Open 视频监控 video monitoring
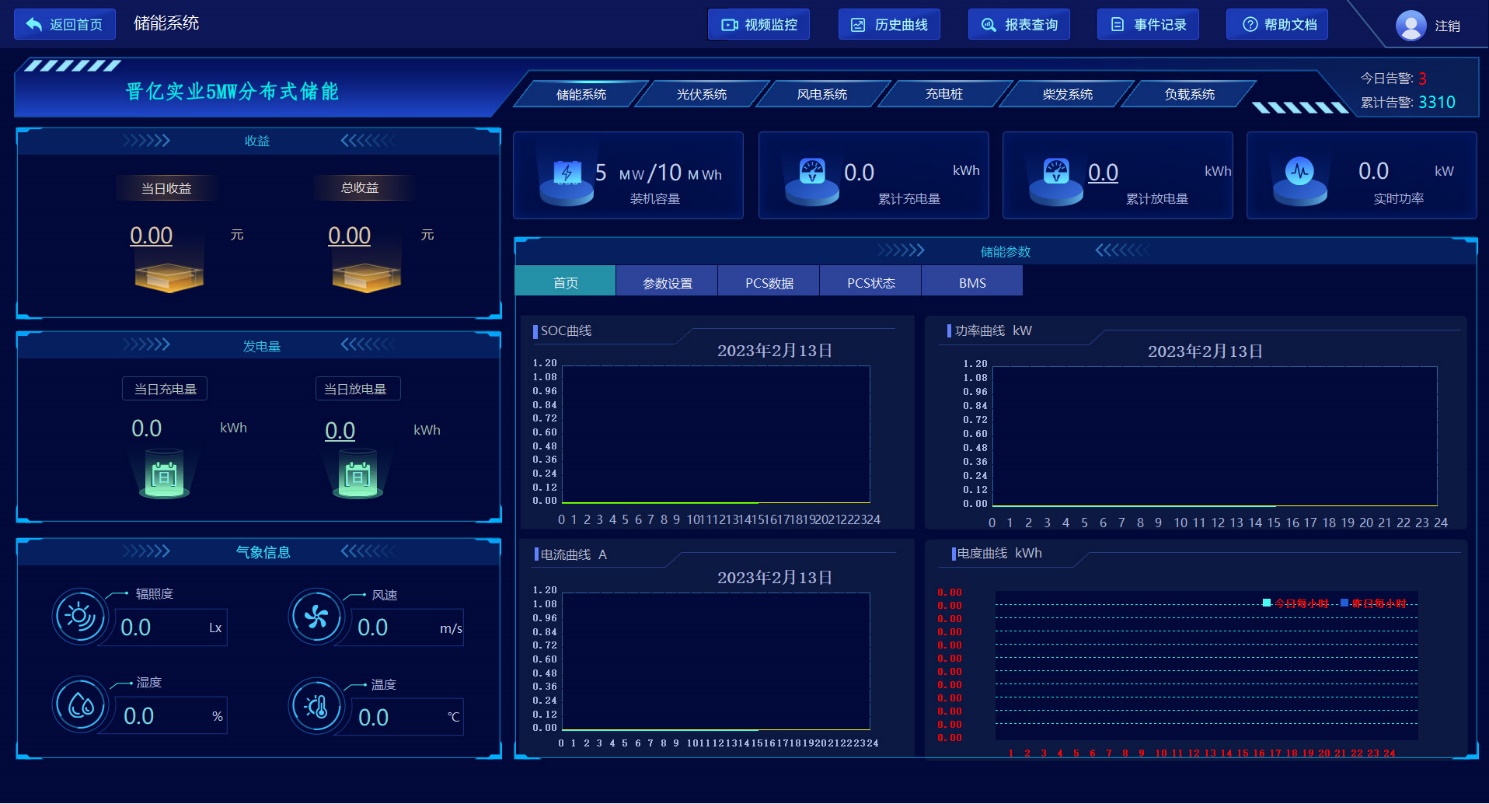Screen dimensions: 1489x804 pos(759,25)
